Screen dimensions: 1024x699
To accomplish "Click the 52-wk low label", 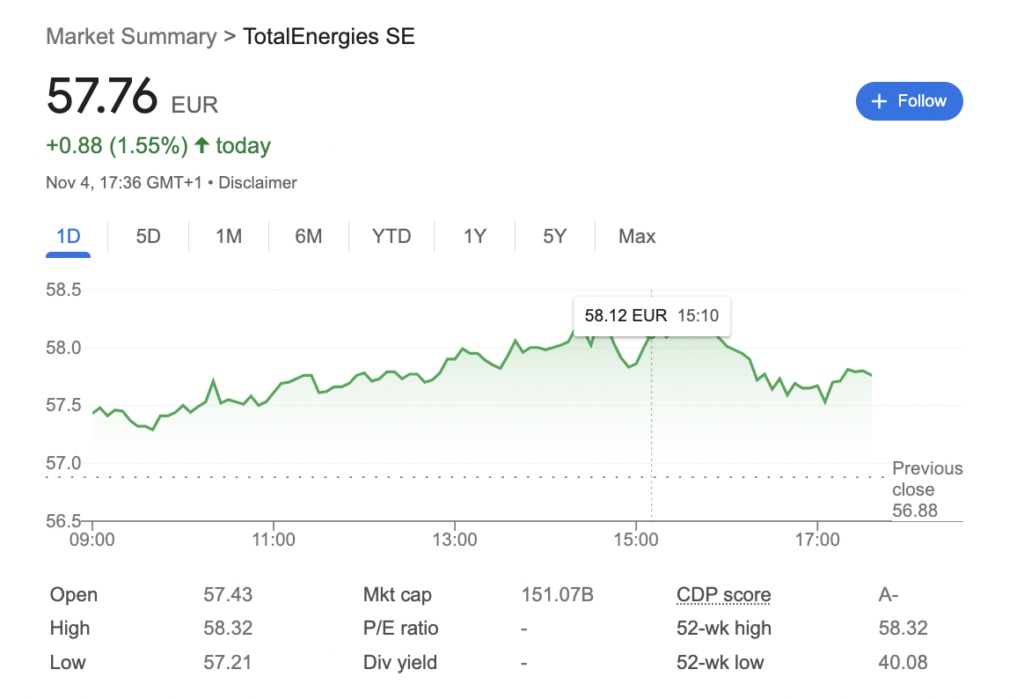I will point(720,662).
